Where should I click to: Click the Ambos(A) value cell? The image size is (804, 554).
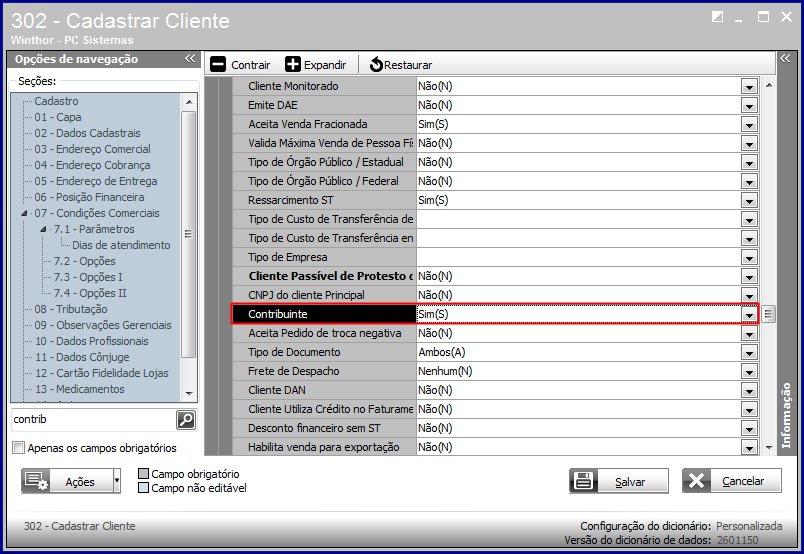(x=579, y=352)
